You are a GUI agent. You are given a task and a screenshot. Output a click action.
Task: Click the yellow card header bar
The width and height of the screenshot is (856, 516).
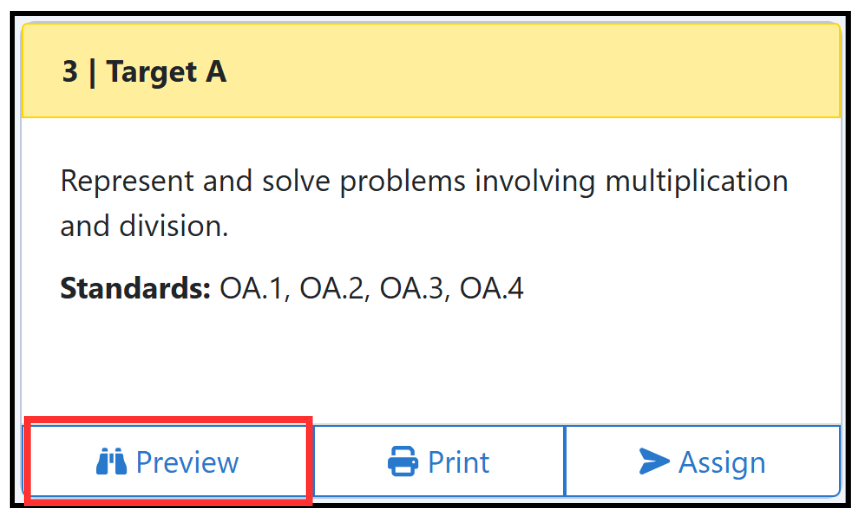point(431,70)
